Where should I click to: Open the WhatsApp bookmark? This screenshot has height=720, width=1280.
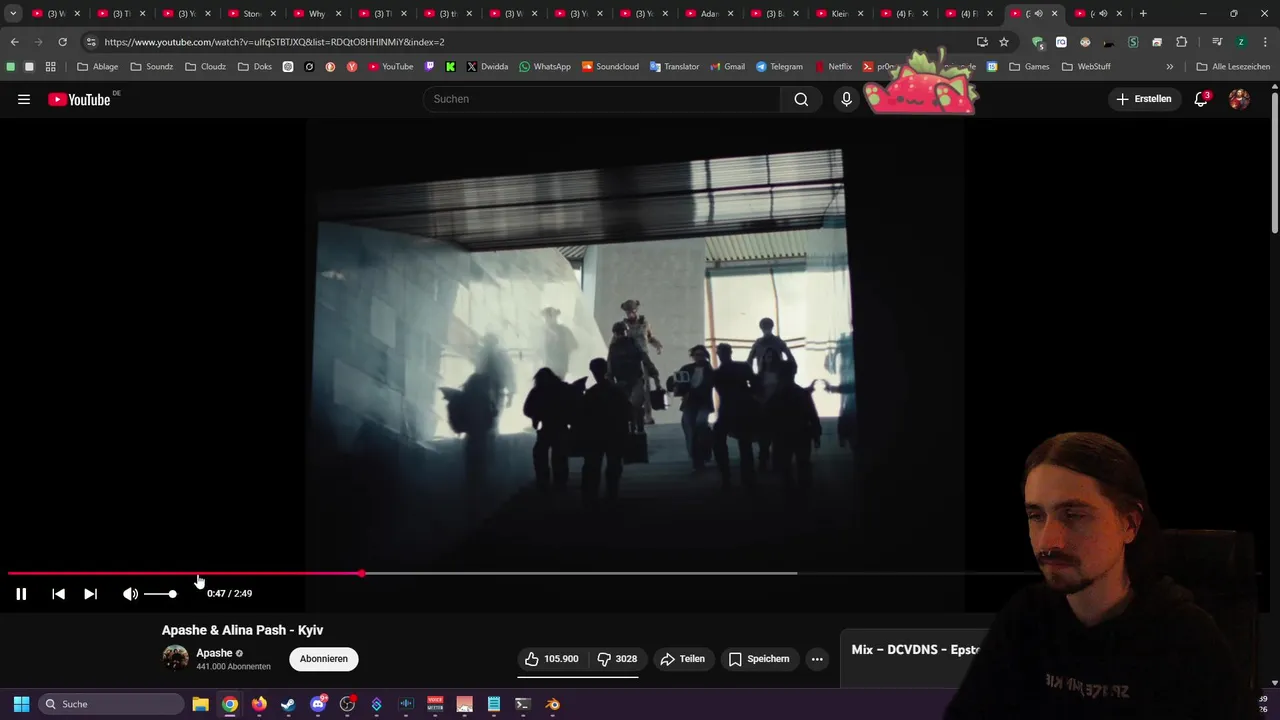click(545, 67)
